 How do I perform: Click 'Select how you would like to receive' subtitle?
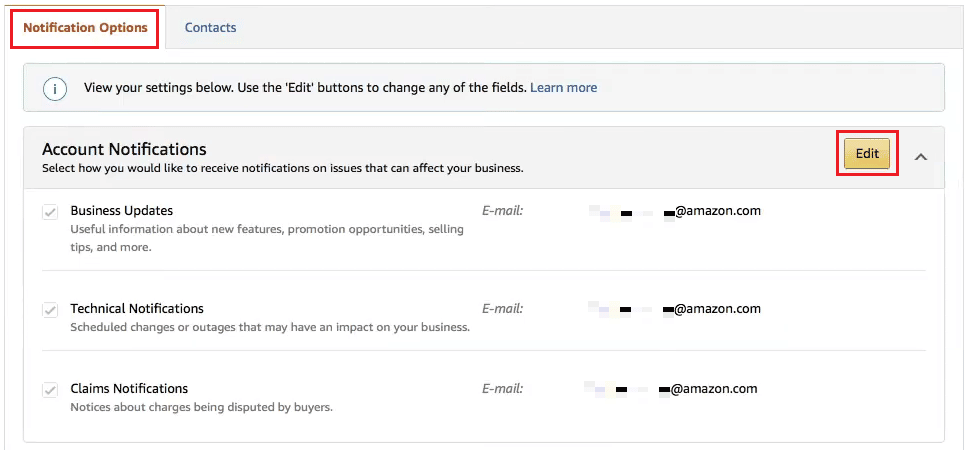[283, 168]
